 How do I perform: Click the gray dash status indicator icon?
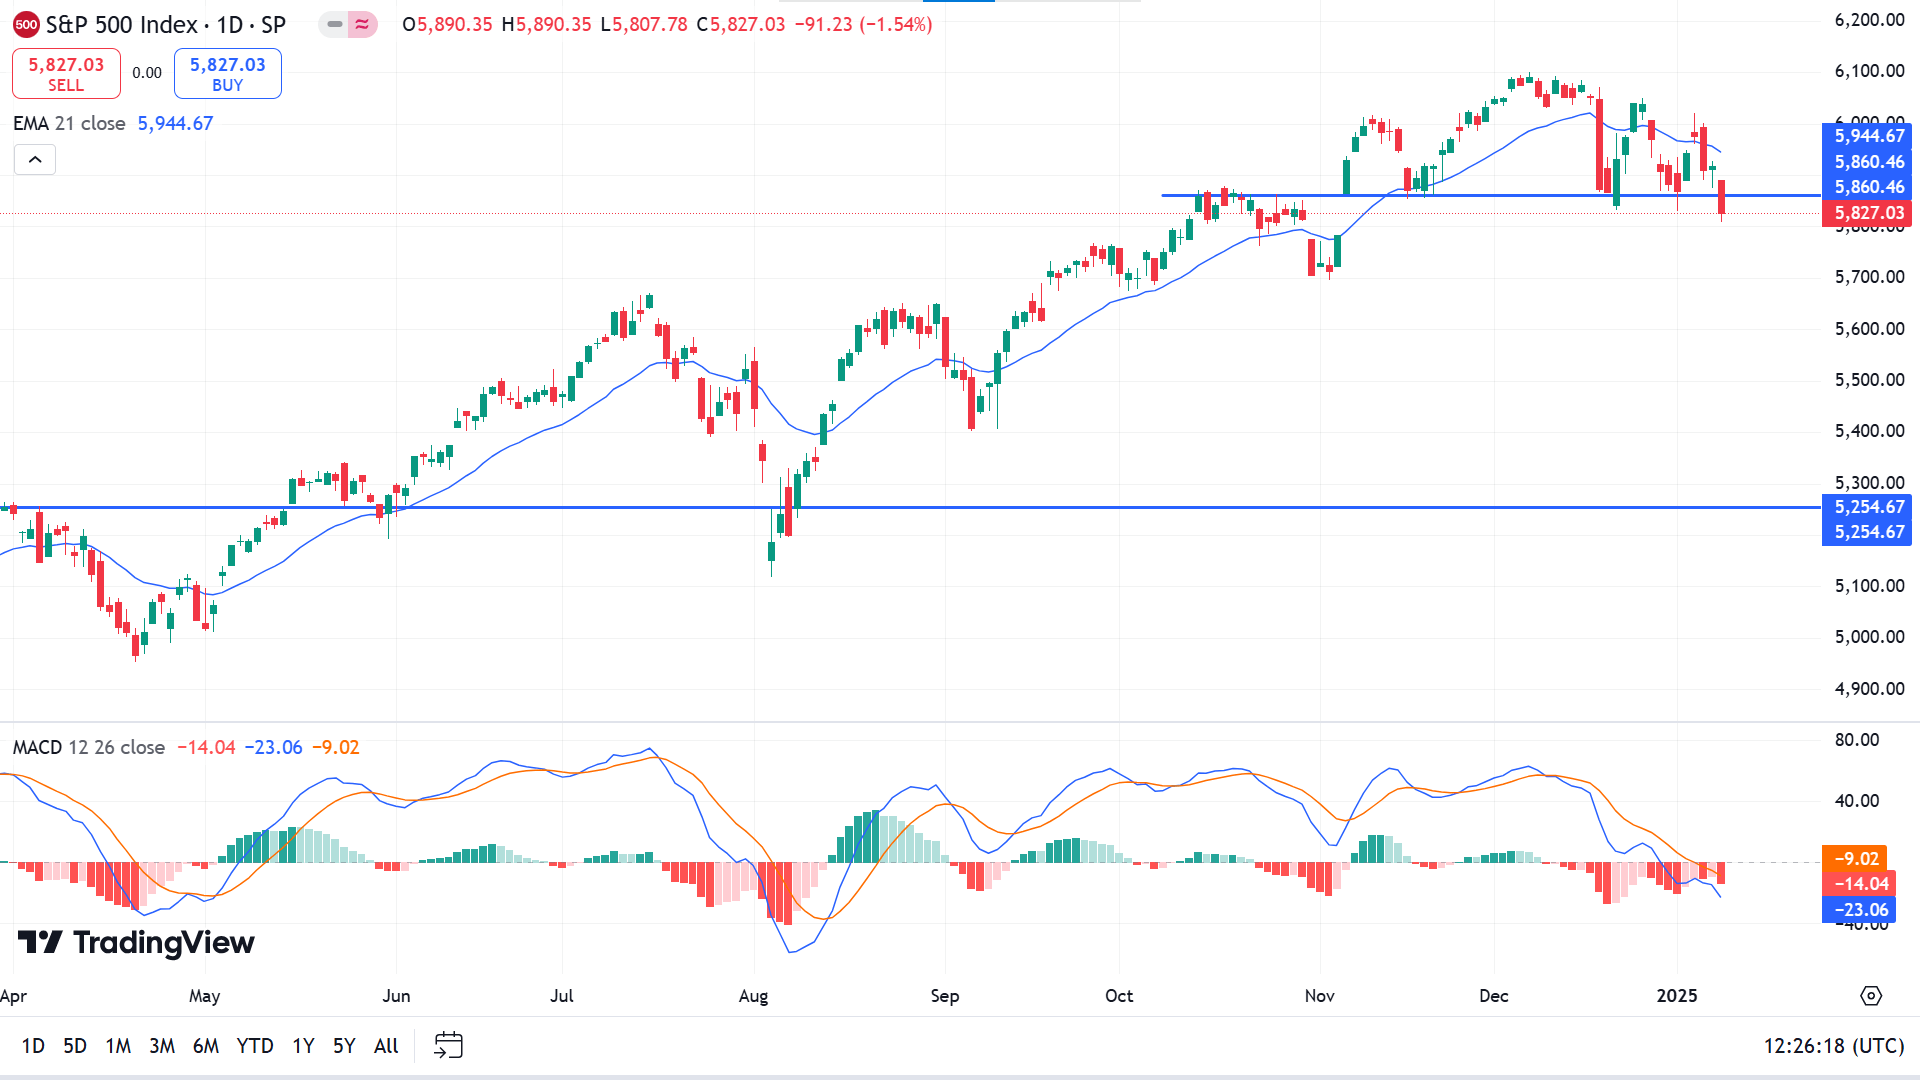tap(335, 24)
